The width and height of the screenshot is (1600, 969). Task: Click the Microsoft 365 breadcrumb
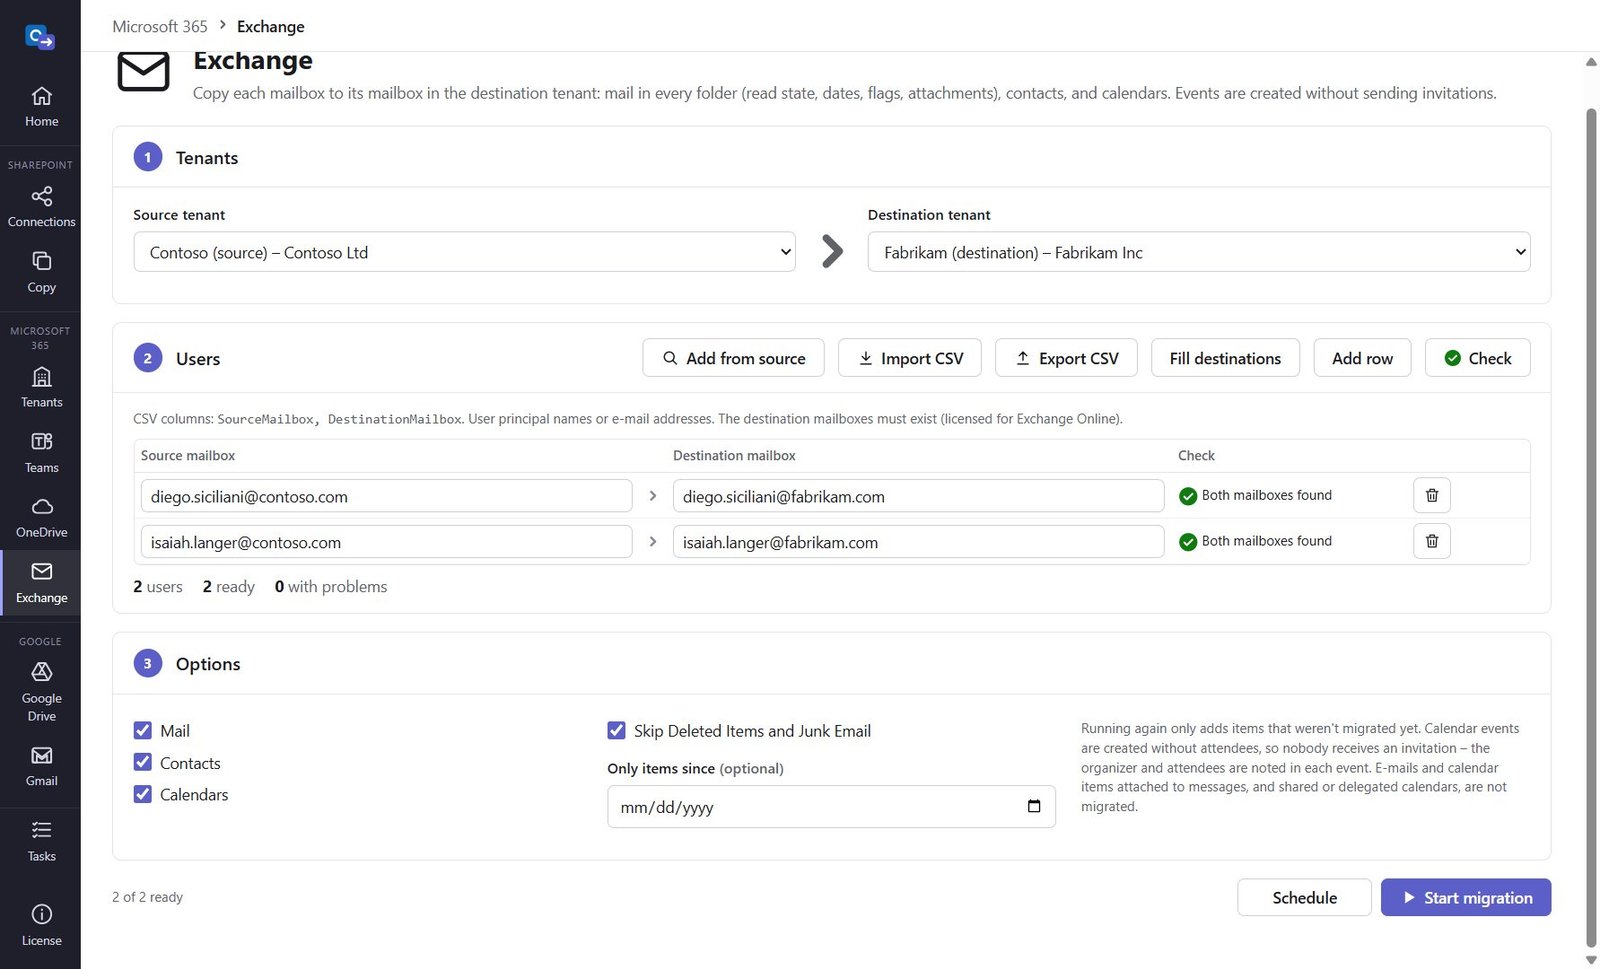coord(160,27)
